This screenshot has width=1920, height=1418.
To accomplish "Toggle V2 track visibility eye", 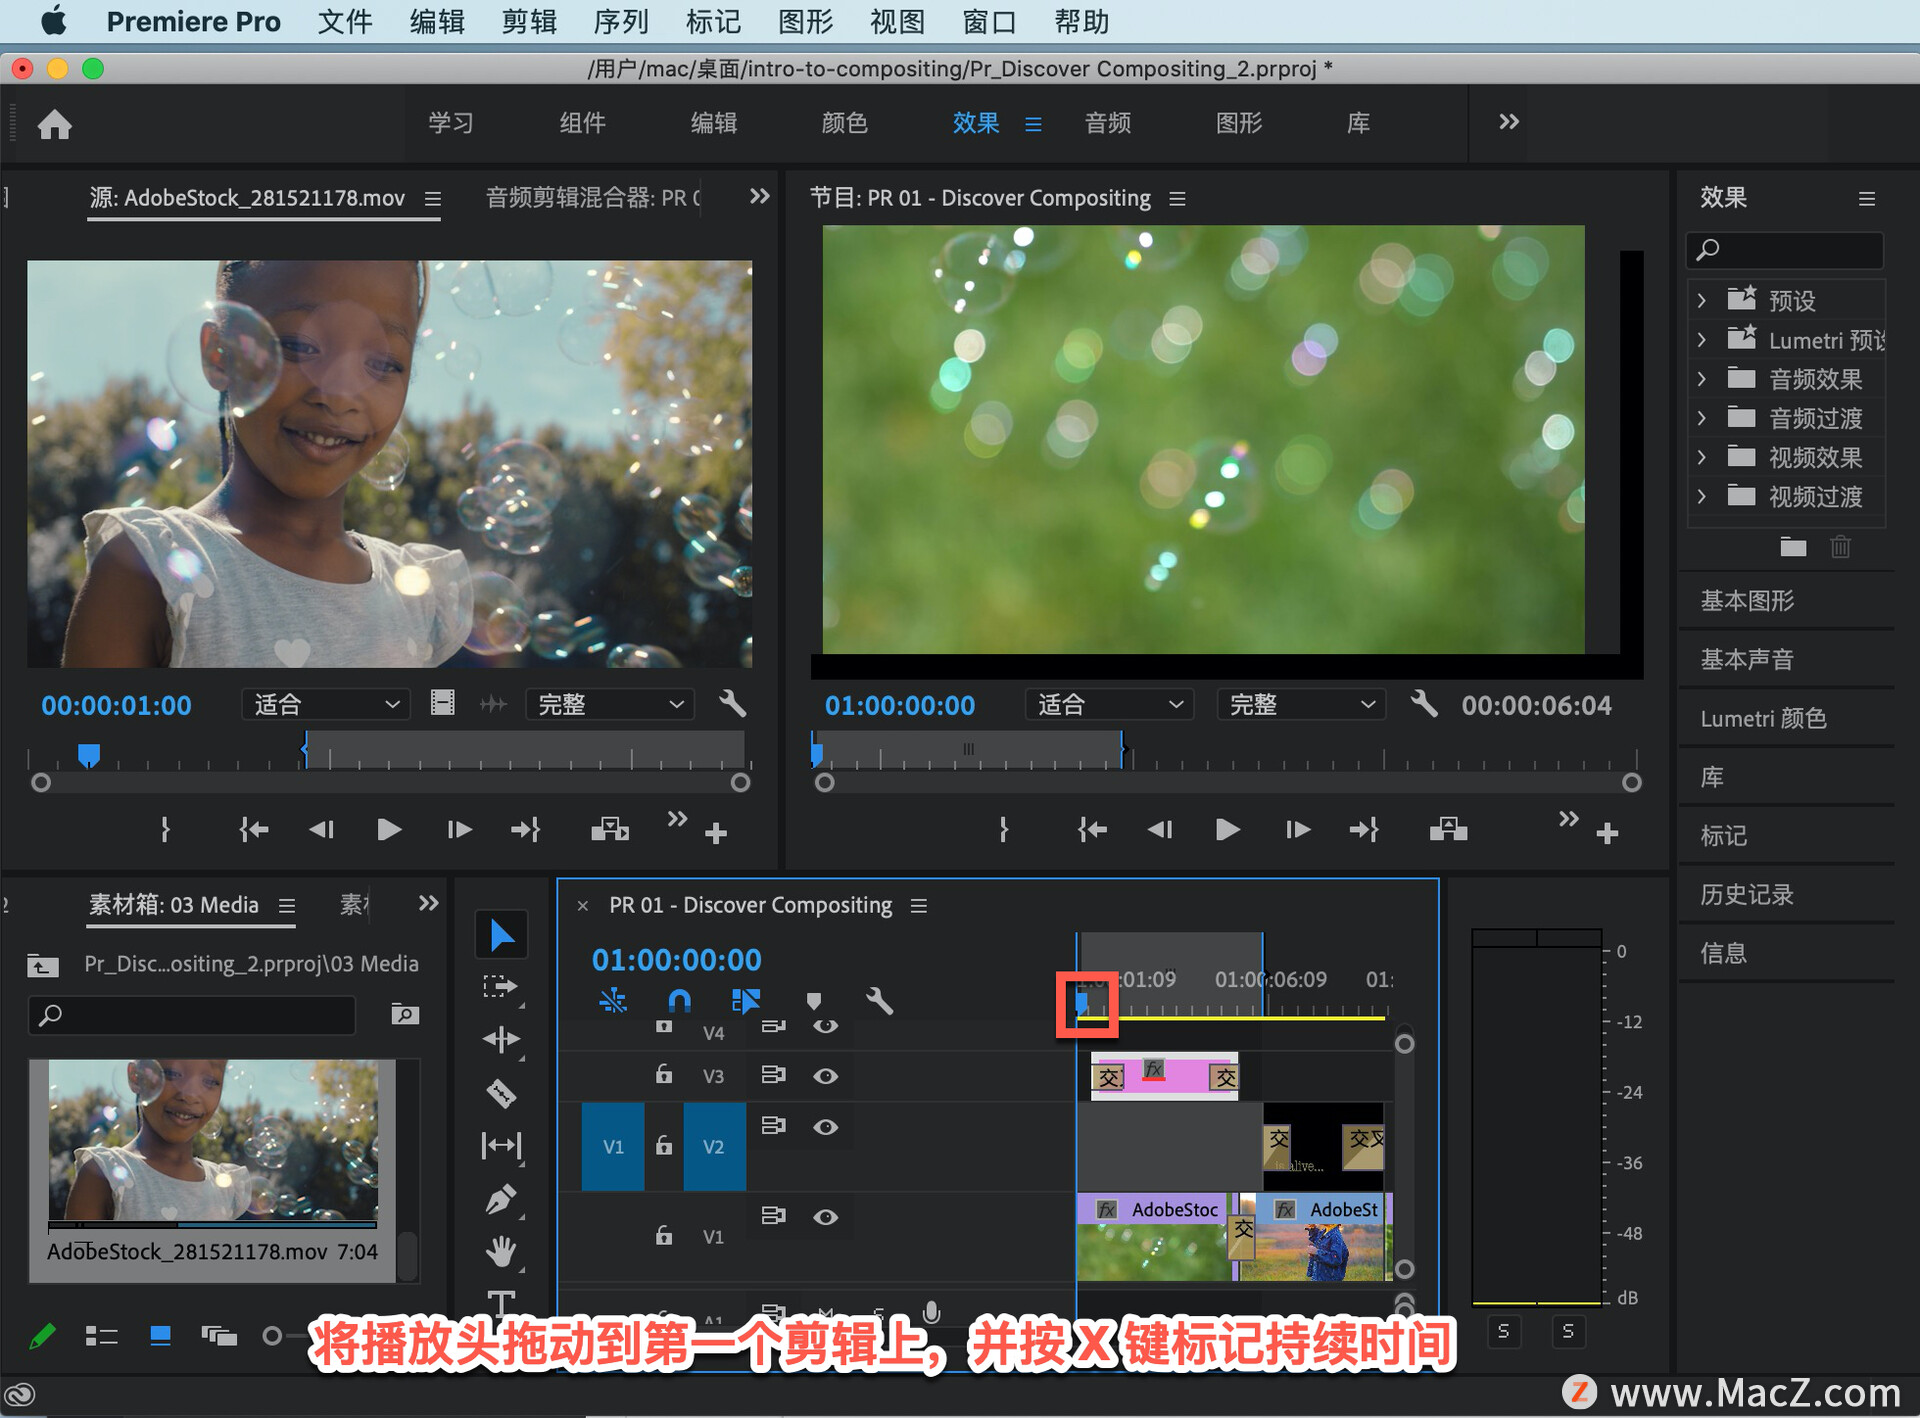I will [x=826, y=1127].
